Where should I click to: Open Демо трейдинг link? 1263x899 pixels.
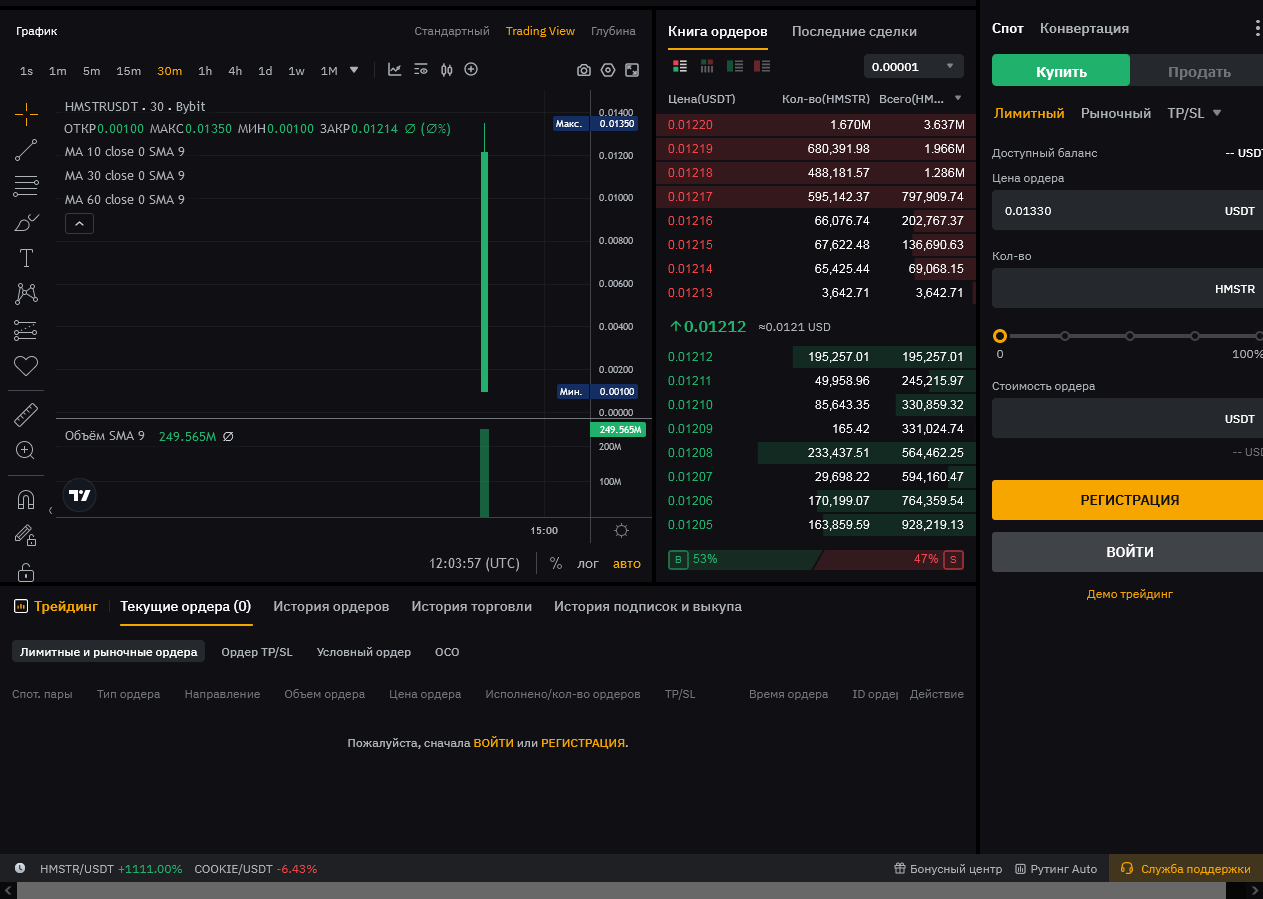pyautogui.click(x=1130, y=594)
